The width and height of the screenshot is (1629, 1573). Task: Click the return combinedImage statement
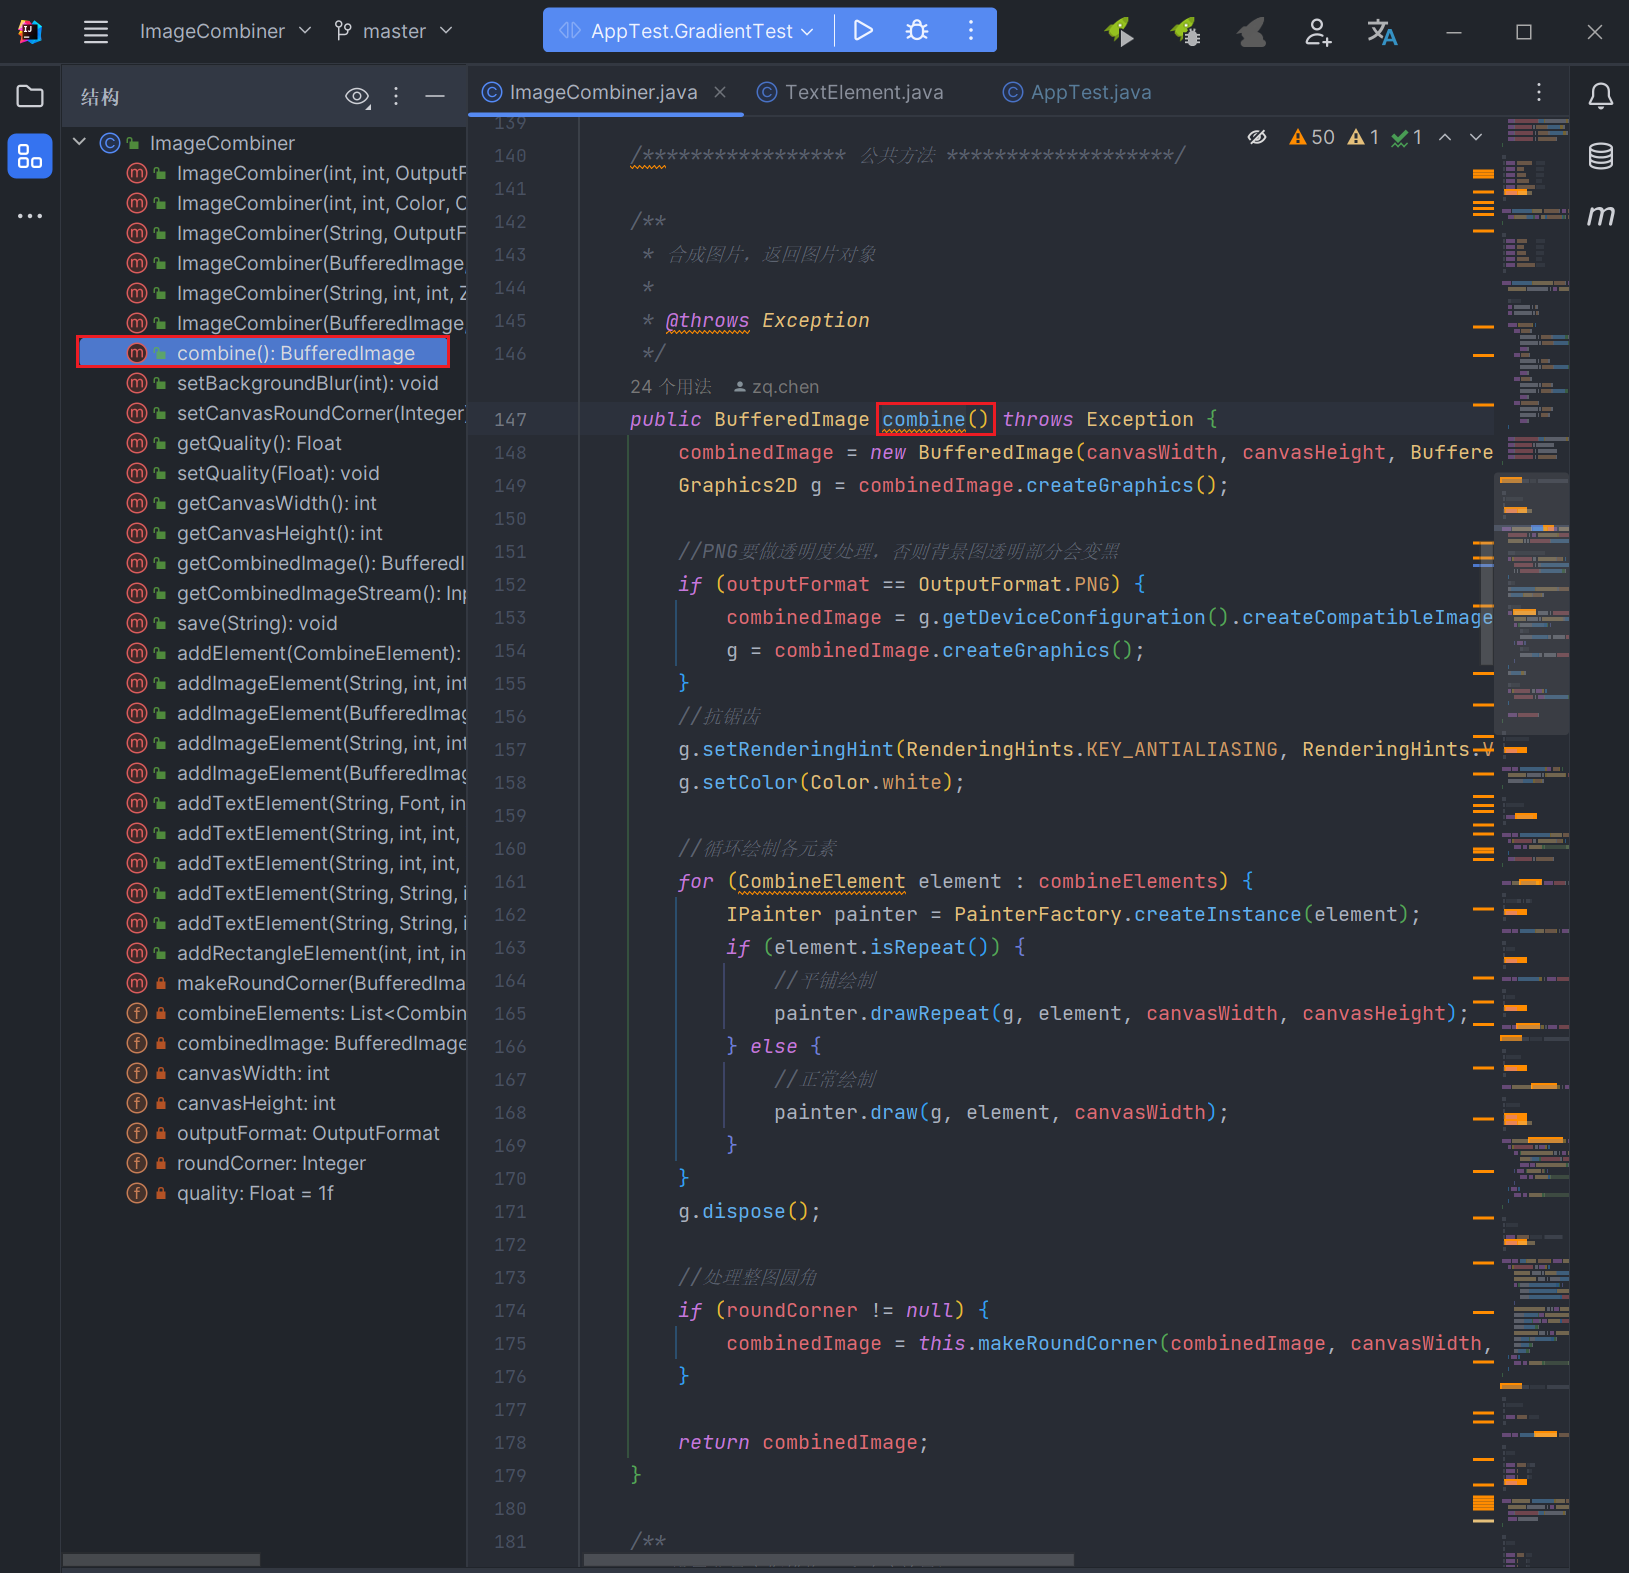click(x=802, y=1442)
